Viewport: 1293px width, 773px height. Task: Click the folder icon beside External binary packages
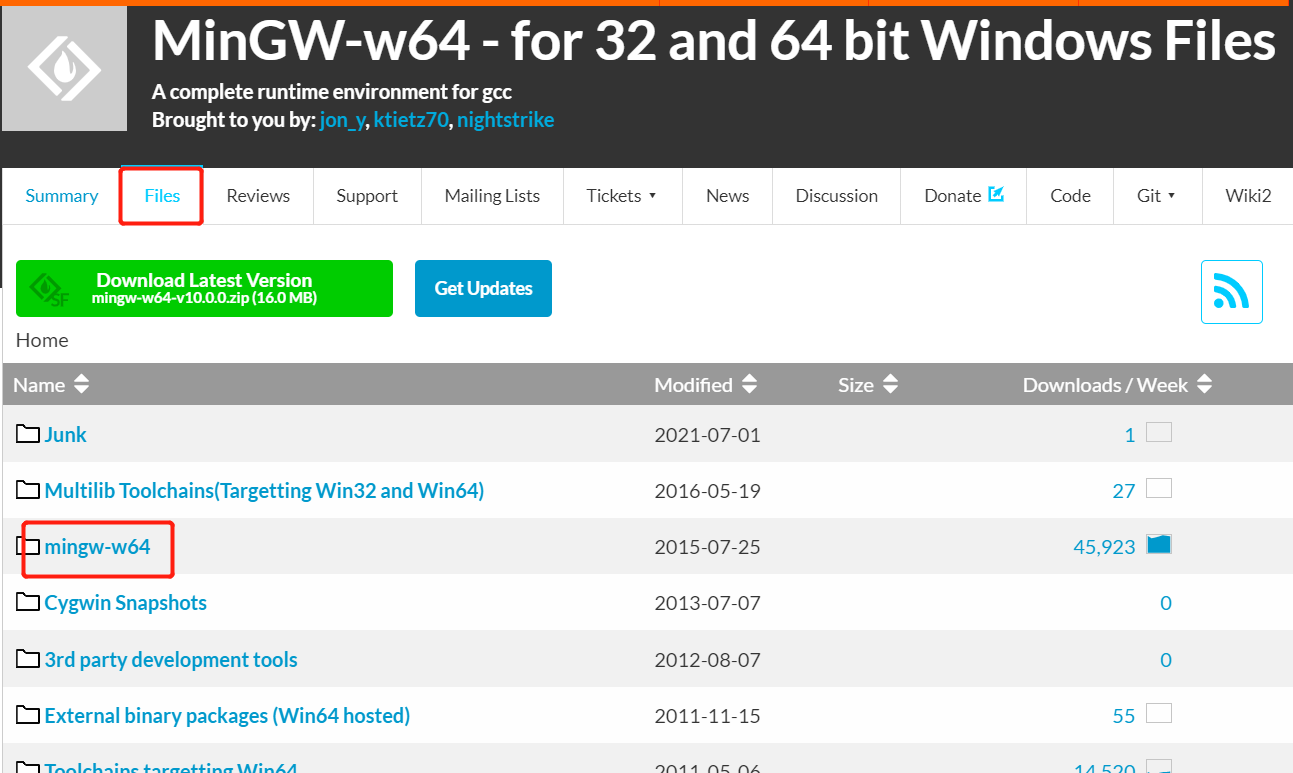coord(28,716)
